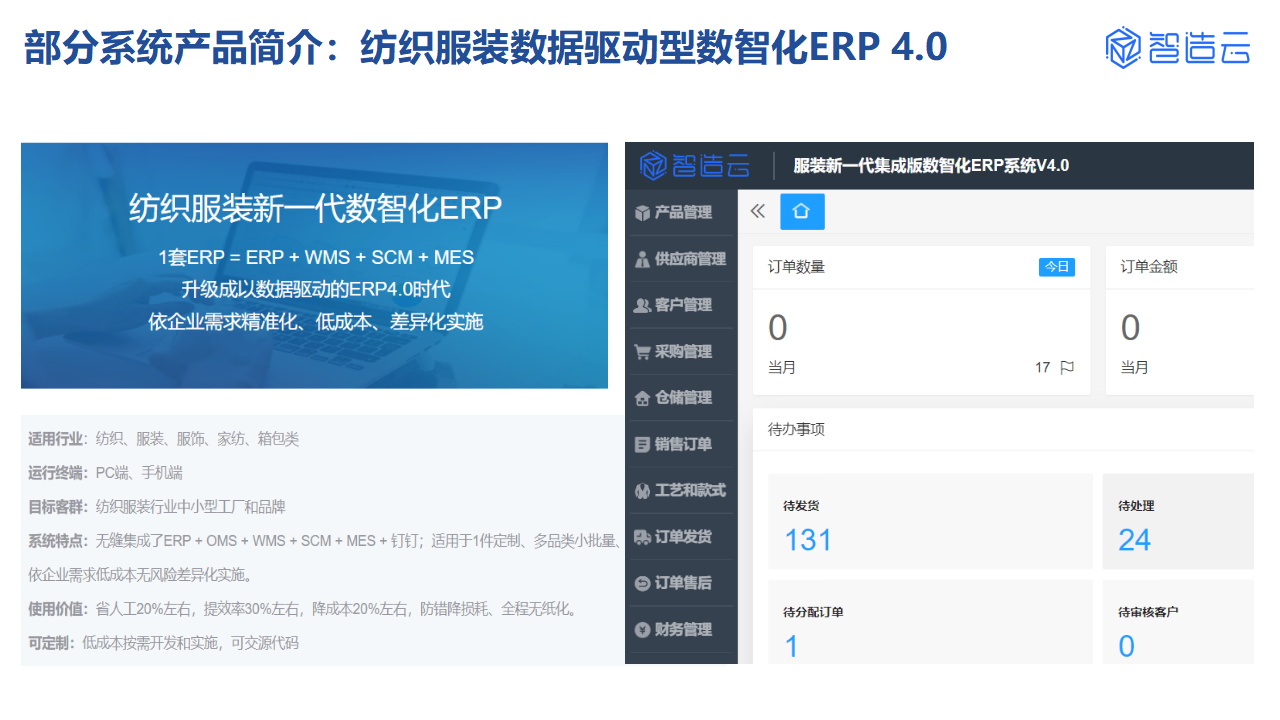Click the blue home tab icon
The image size is (1280, 720).
(802, 211)
